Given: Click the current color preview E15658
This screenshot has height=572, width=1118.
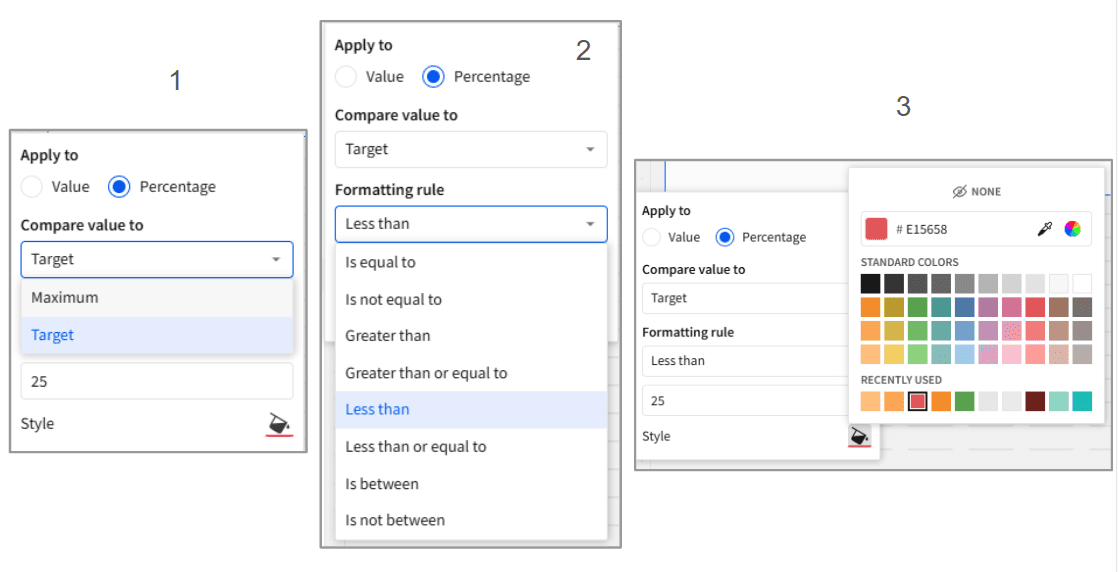Looking at the screenshot, I should point(876,229).
